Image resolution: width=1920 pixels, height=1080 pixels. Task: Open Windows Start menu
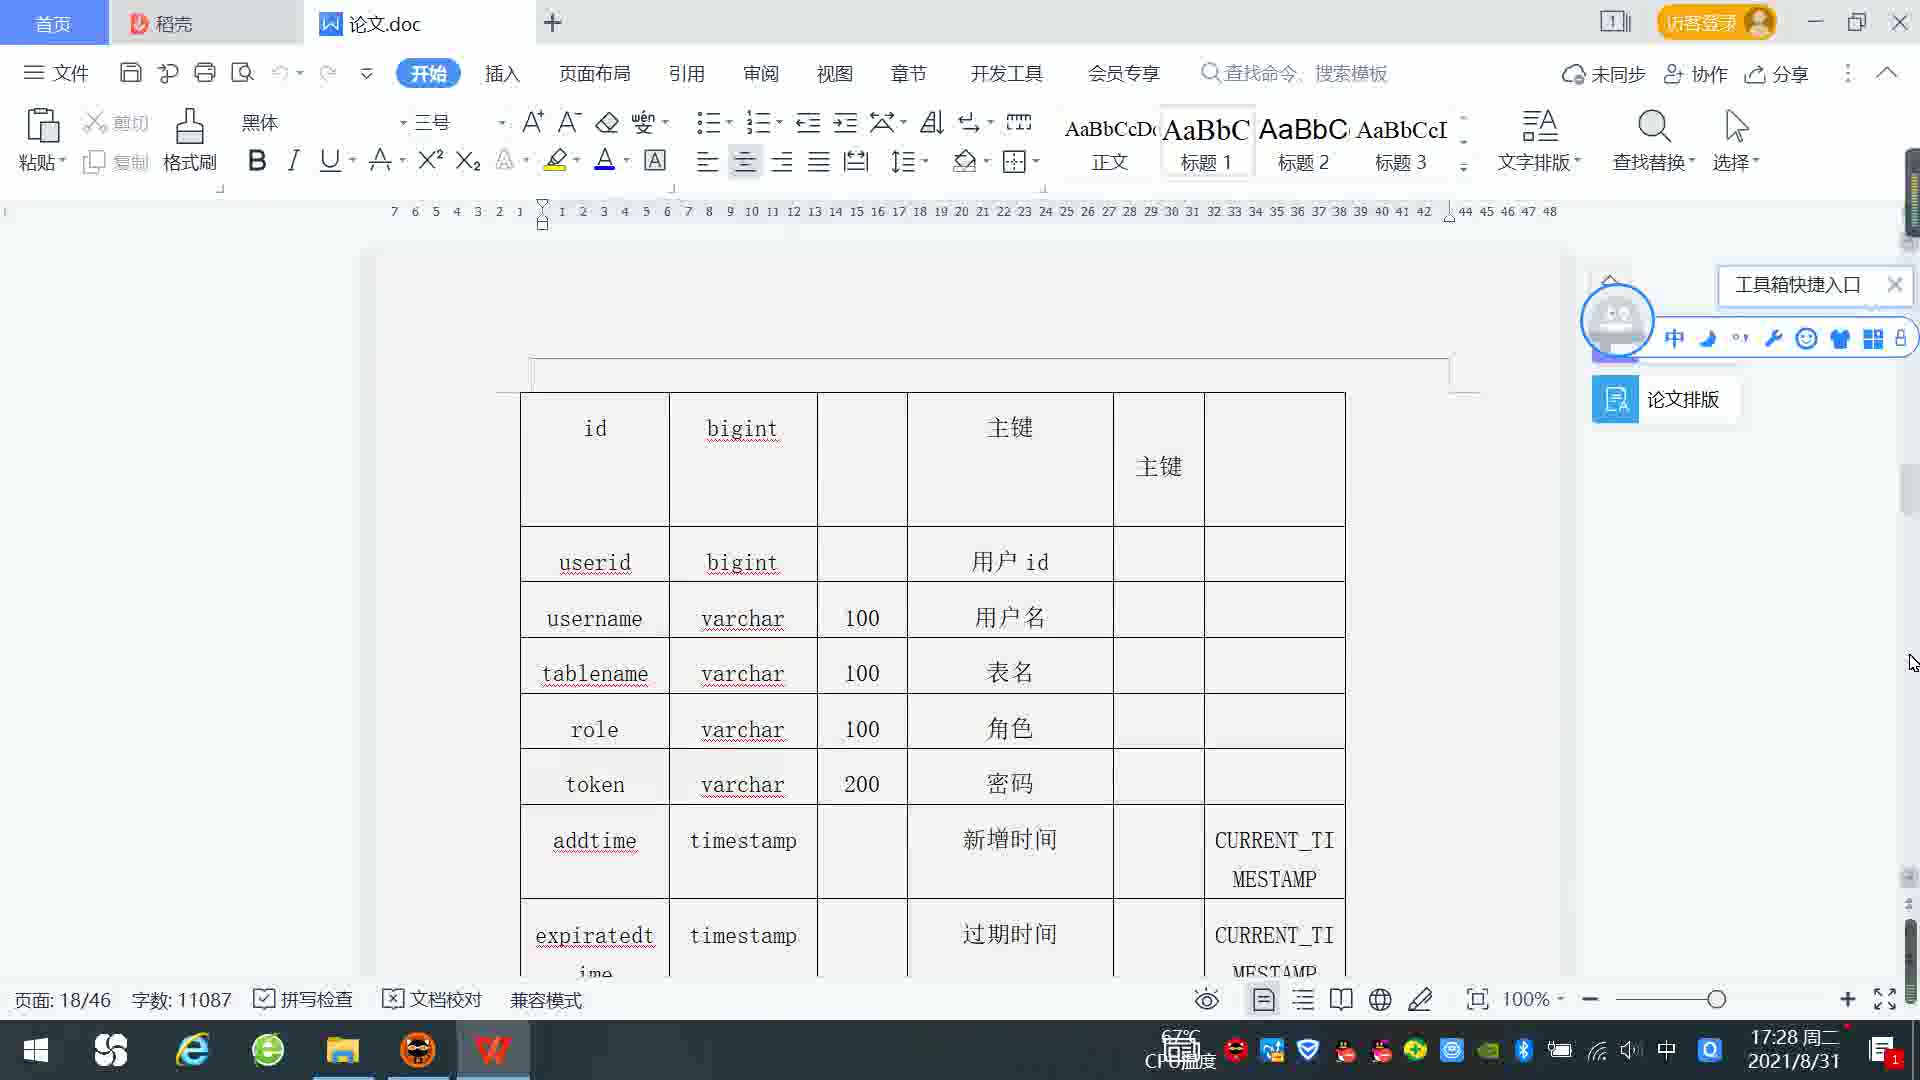point(36,1050)
